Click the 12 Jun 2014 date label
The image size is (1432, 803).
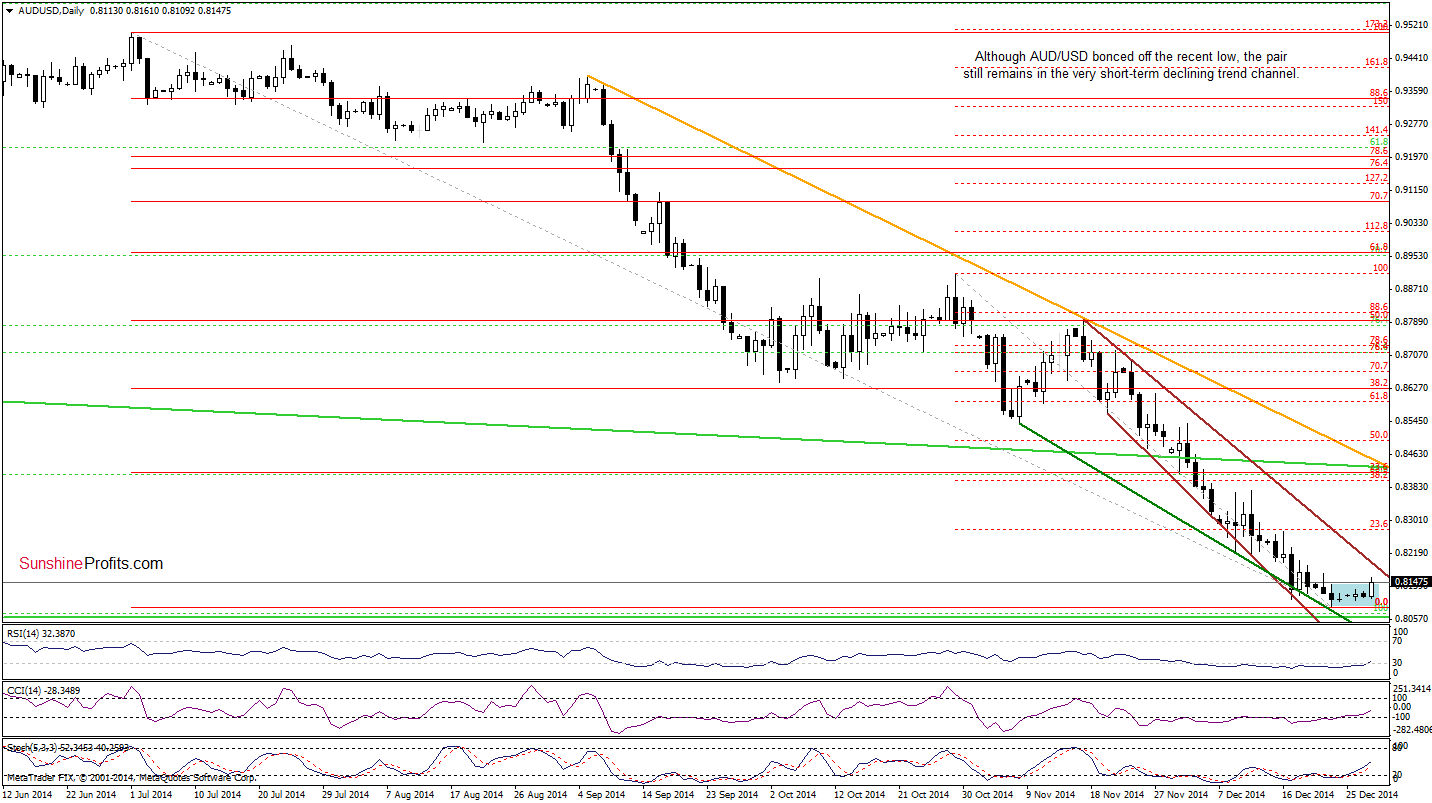coord(29,794)
